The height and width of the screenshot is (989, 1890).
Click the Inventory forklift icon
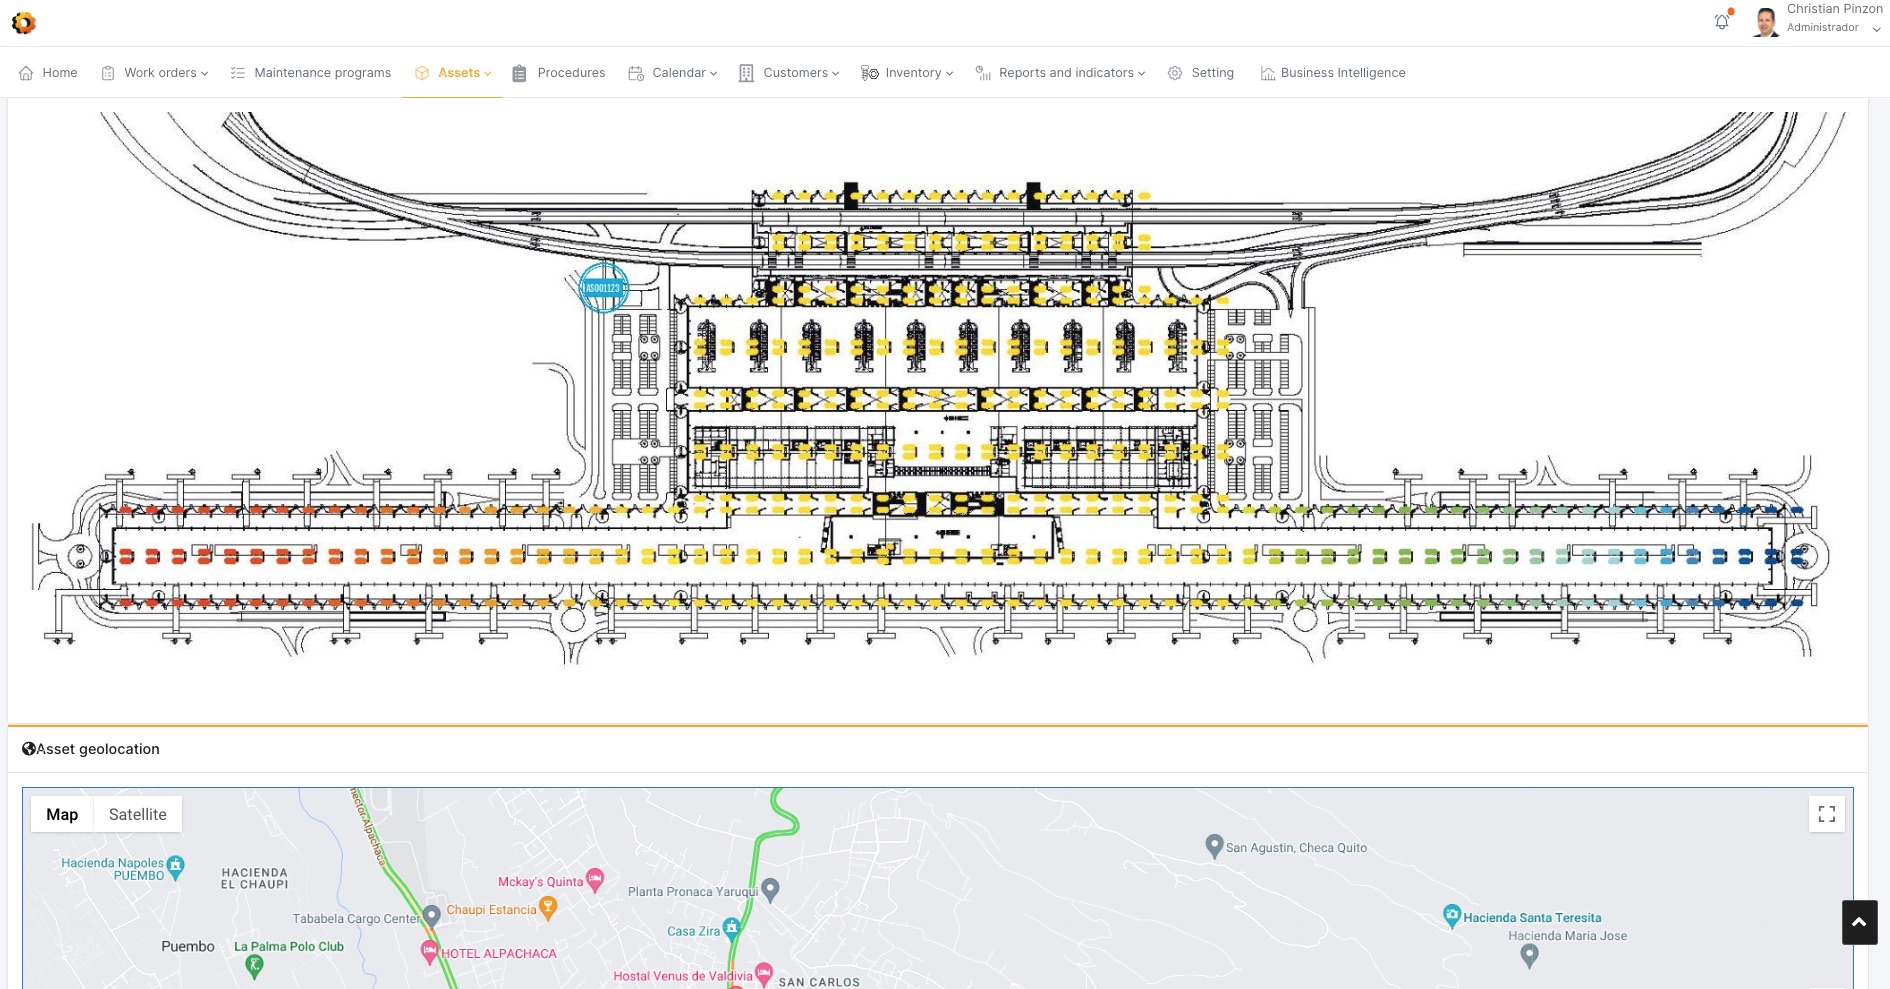tap(870, 73)
